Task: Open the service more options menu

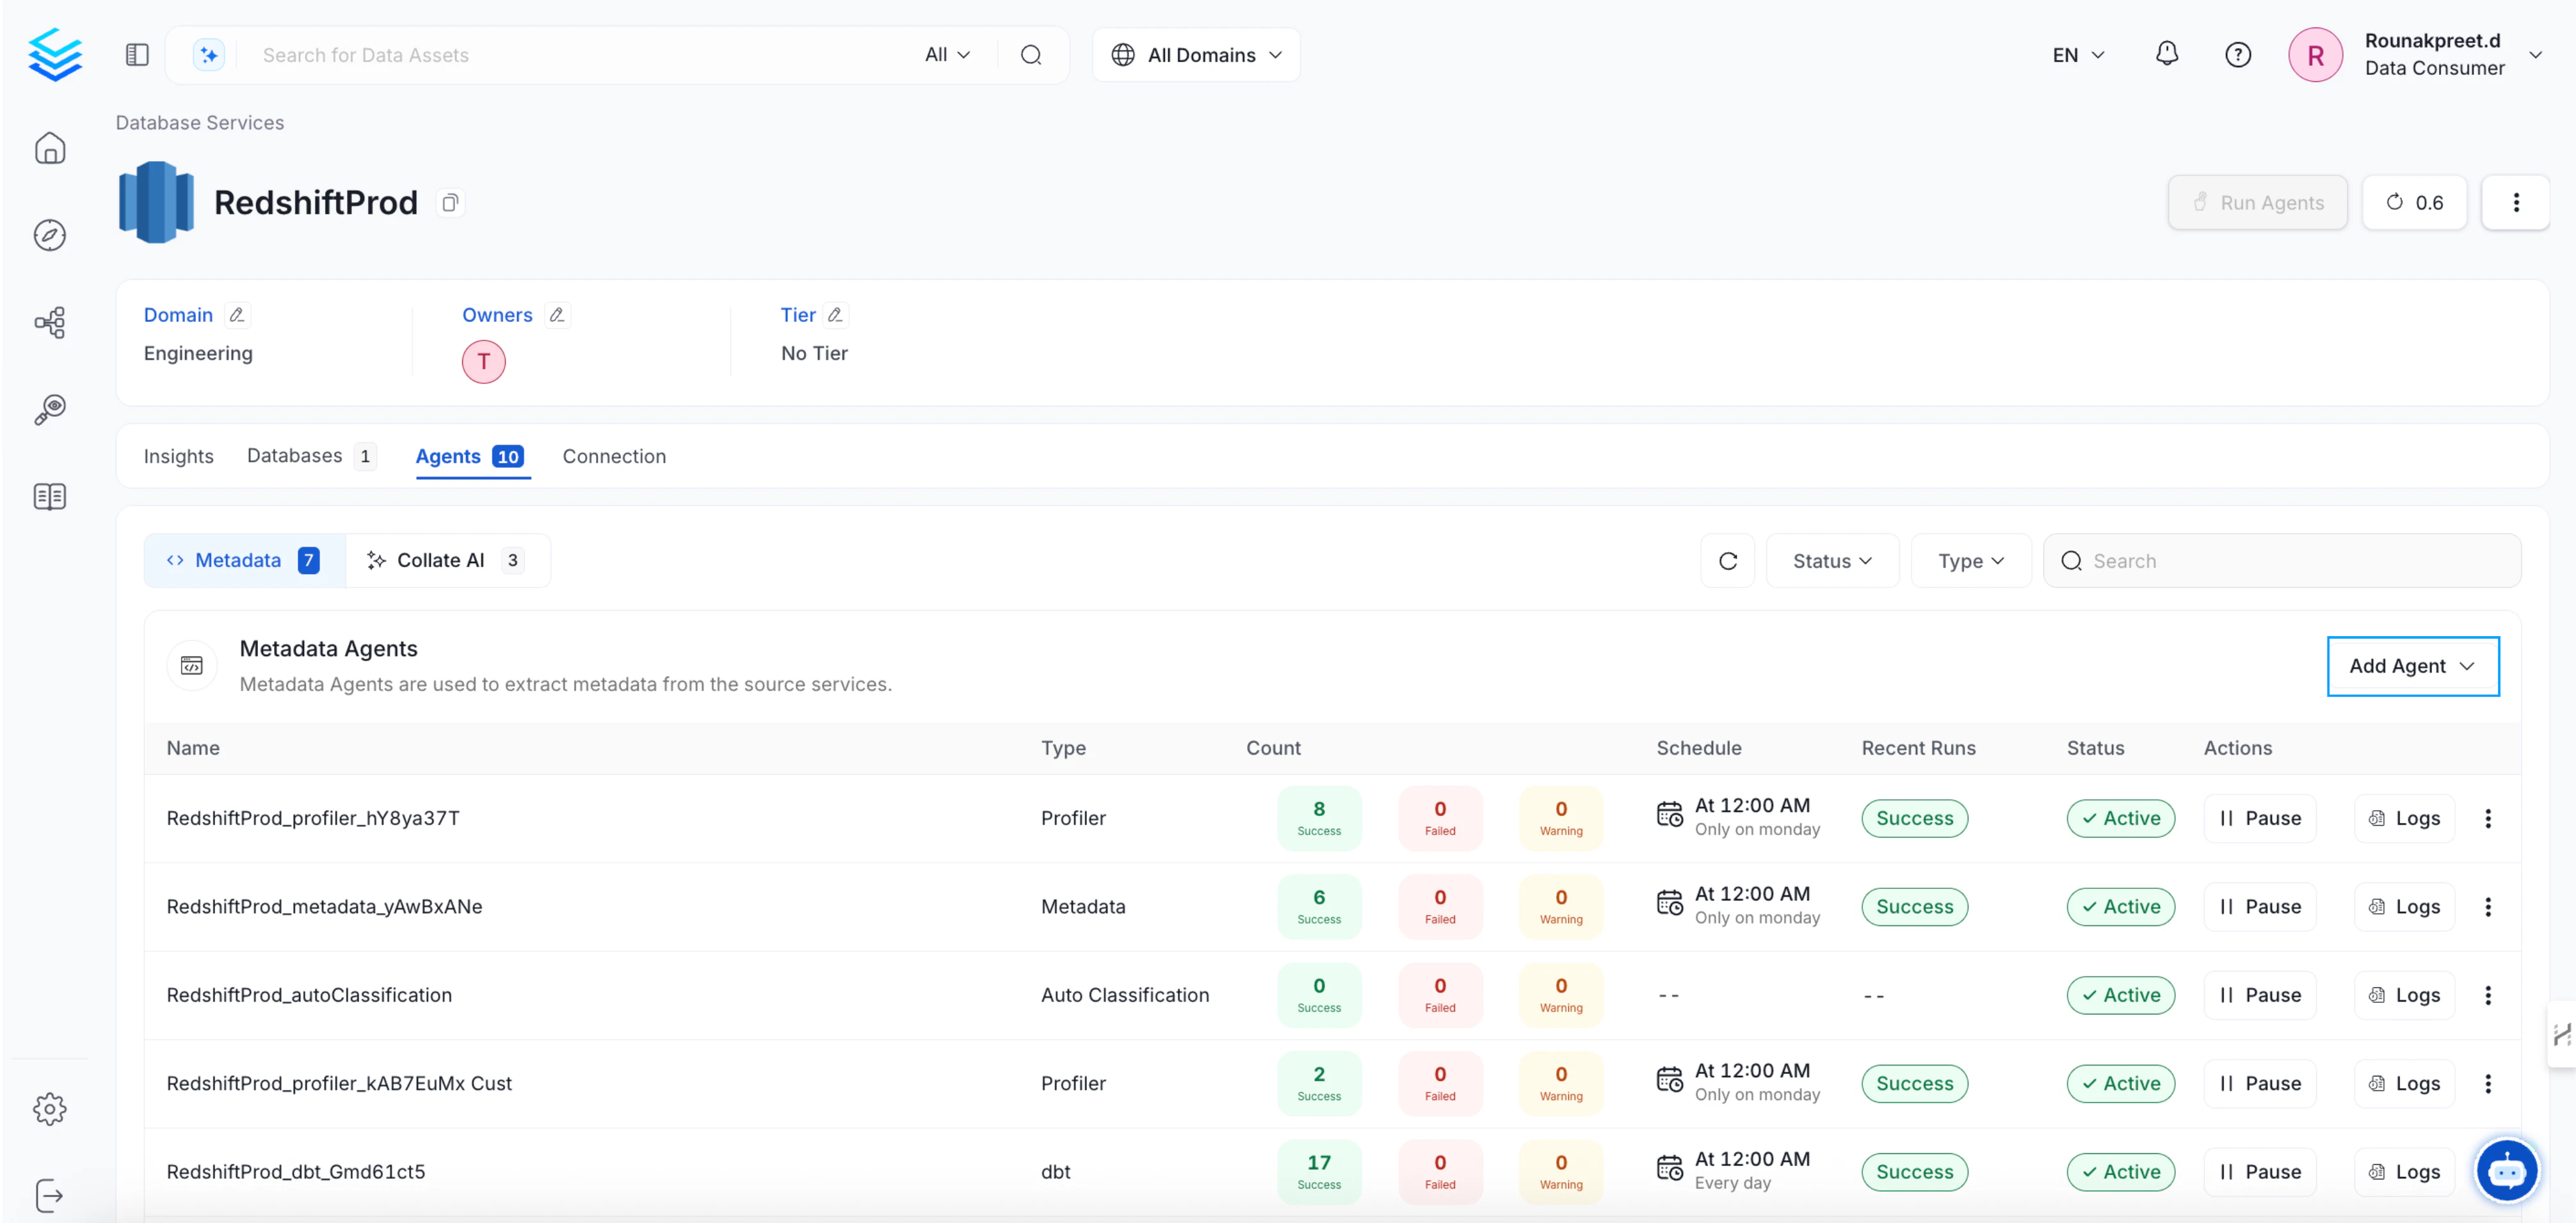Action: [x=2515, y=203]
